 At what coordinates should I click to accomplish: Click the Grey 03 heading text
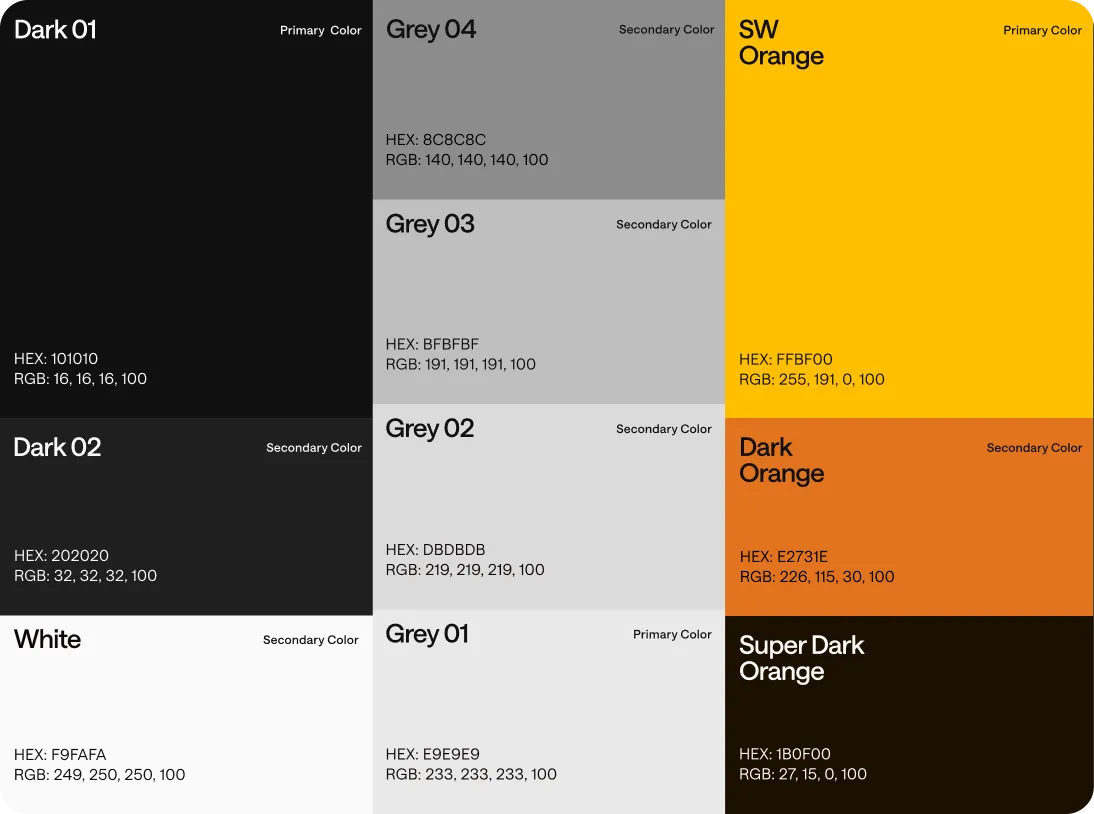[430, 224]
